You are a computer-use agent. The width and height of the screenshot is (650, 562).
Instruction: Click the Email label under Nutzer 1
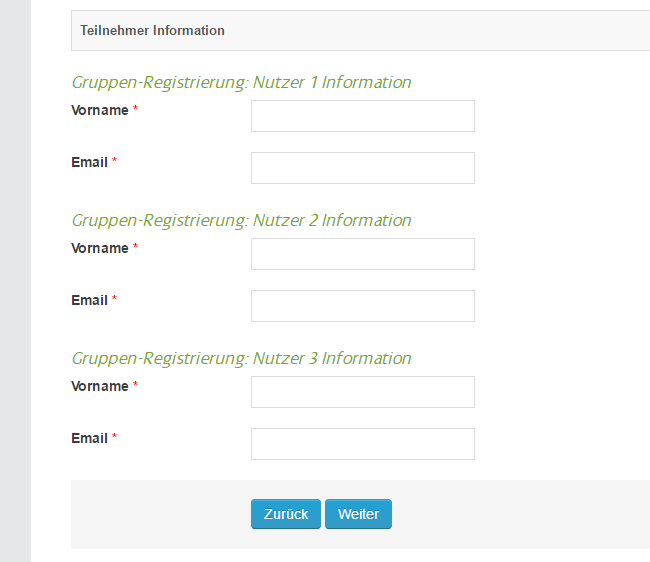point(89,162)
